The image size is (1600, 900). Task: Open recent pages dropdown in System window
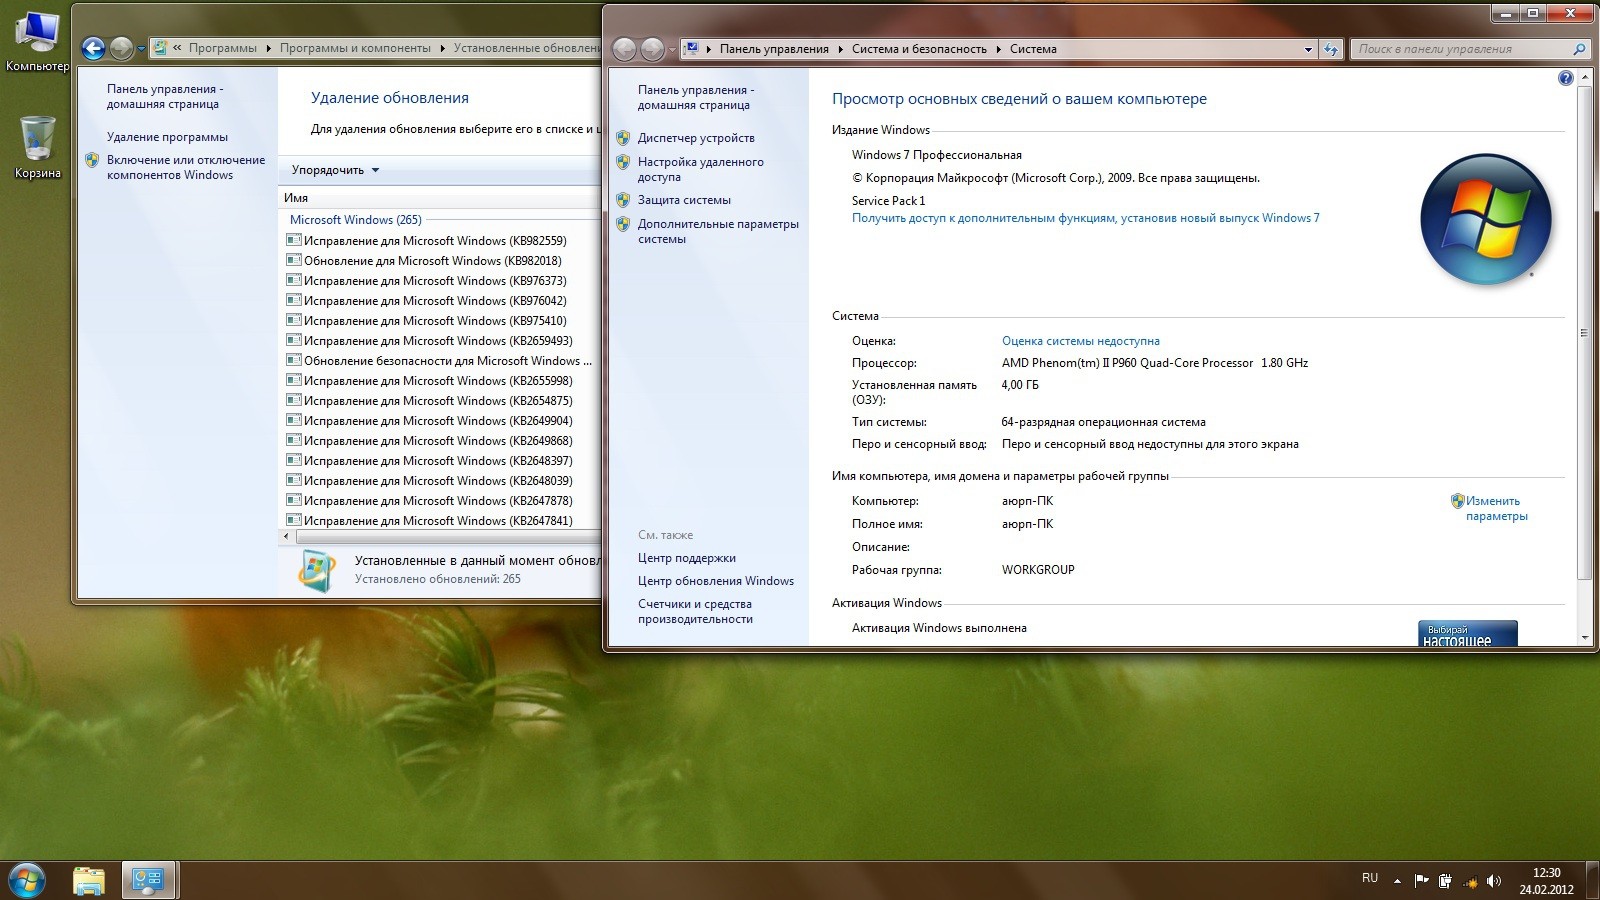[x=672, y=49]
